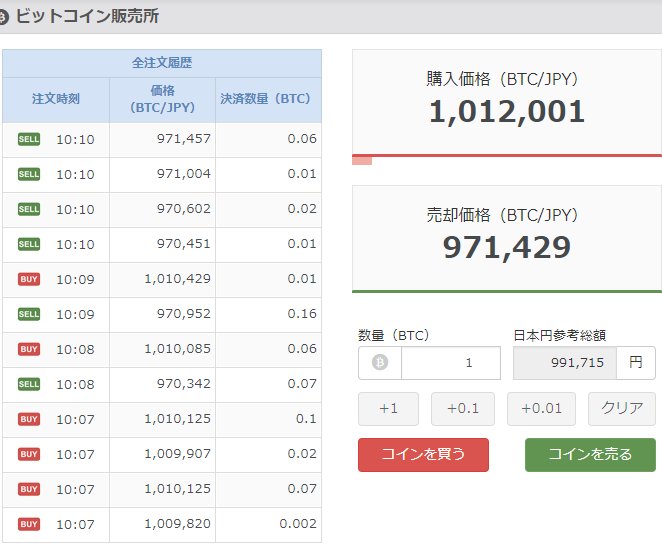Select the 購入価格 (BTC/JPY) price panel
The image size is (662, 557).
(506, 100)
